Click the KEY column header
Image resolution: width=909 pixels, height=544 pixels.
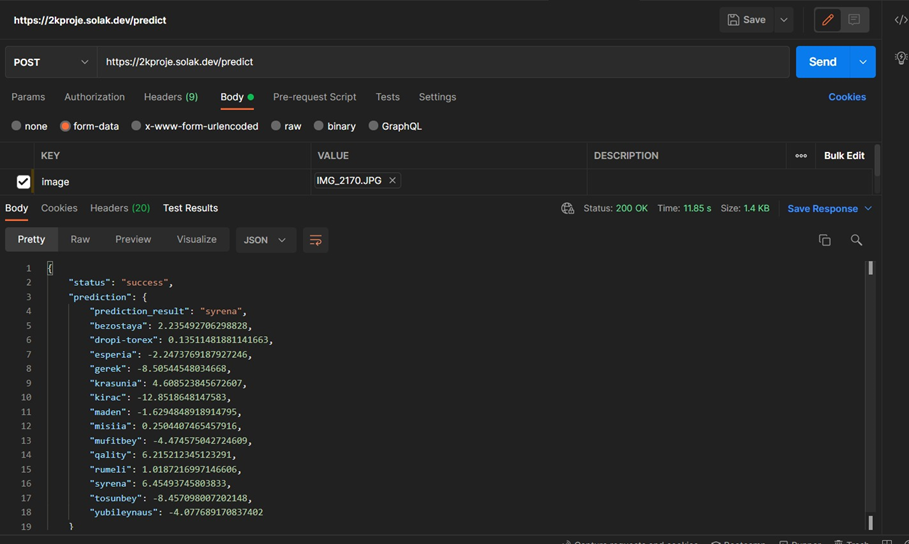click(x=50, y=155)
